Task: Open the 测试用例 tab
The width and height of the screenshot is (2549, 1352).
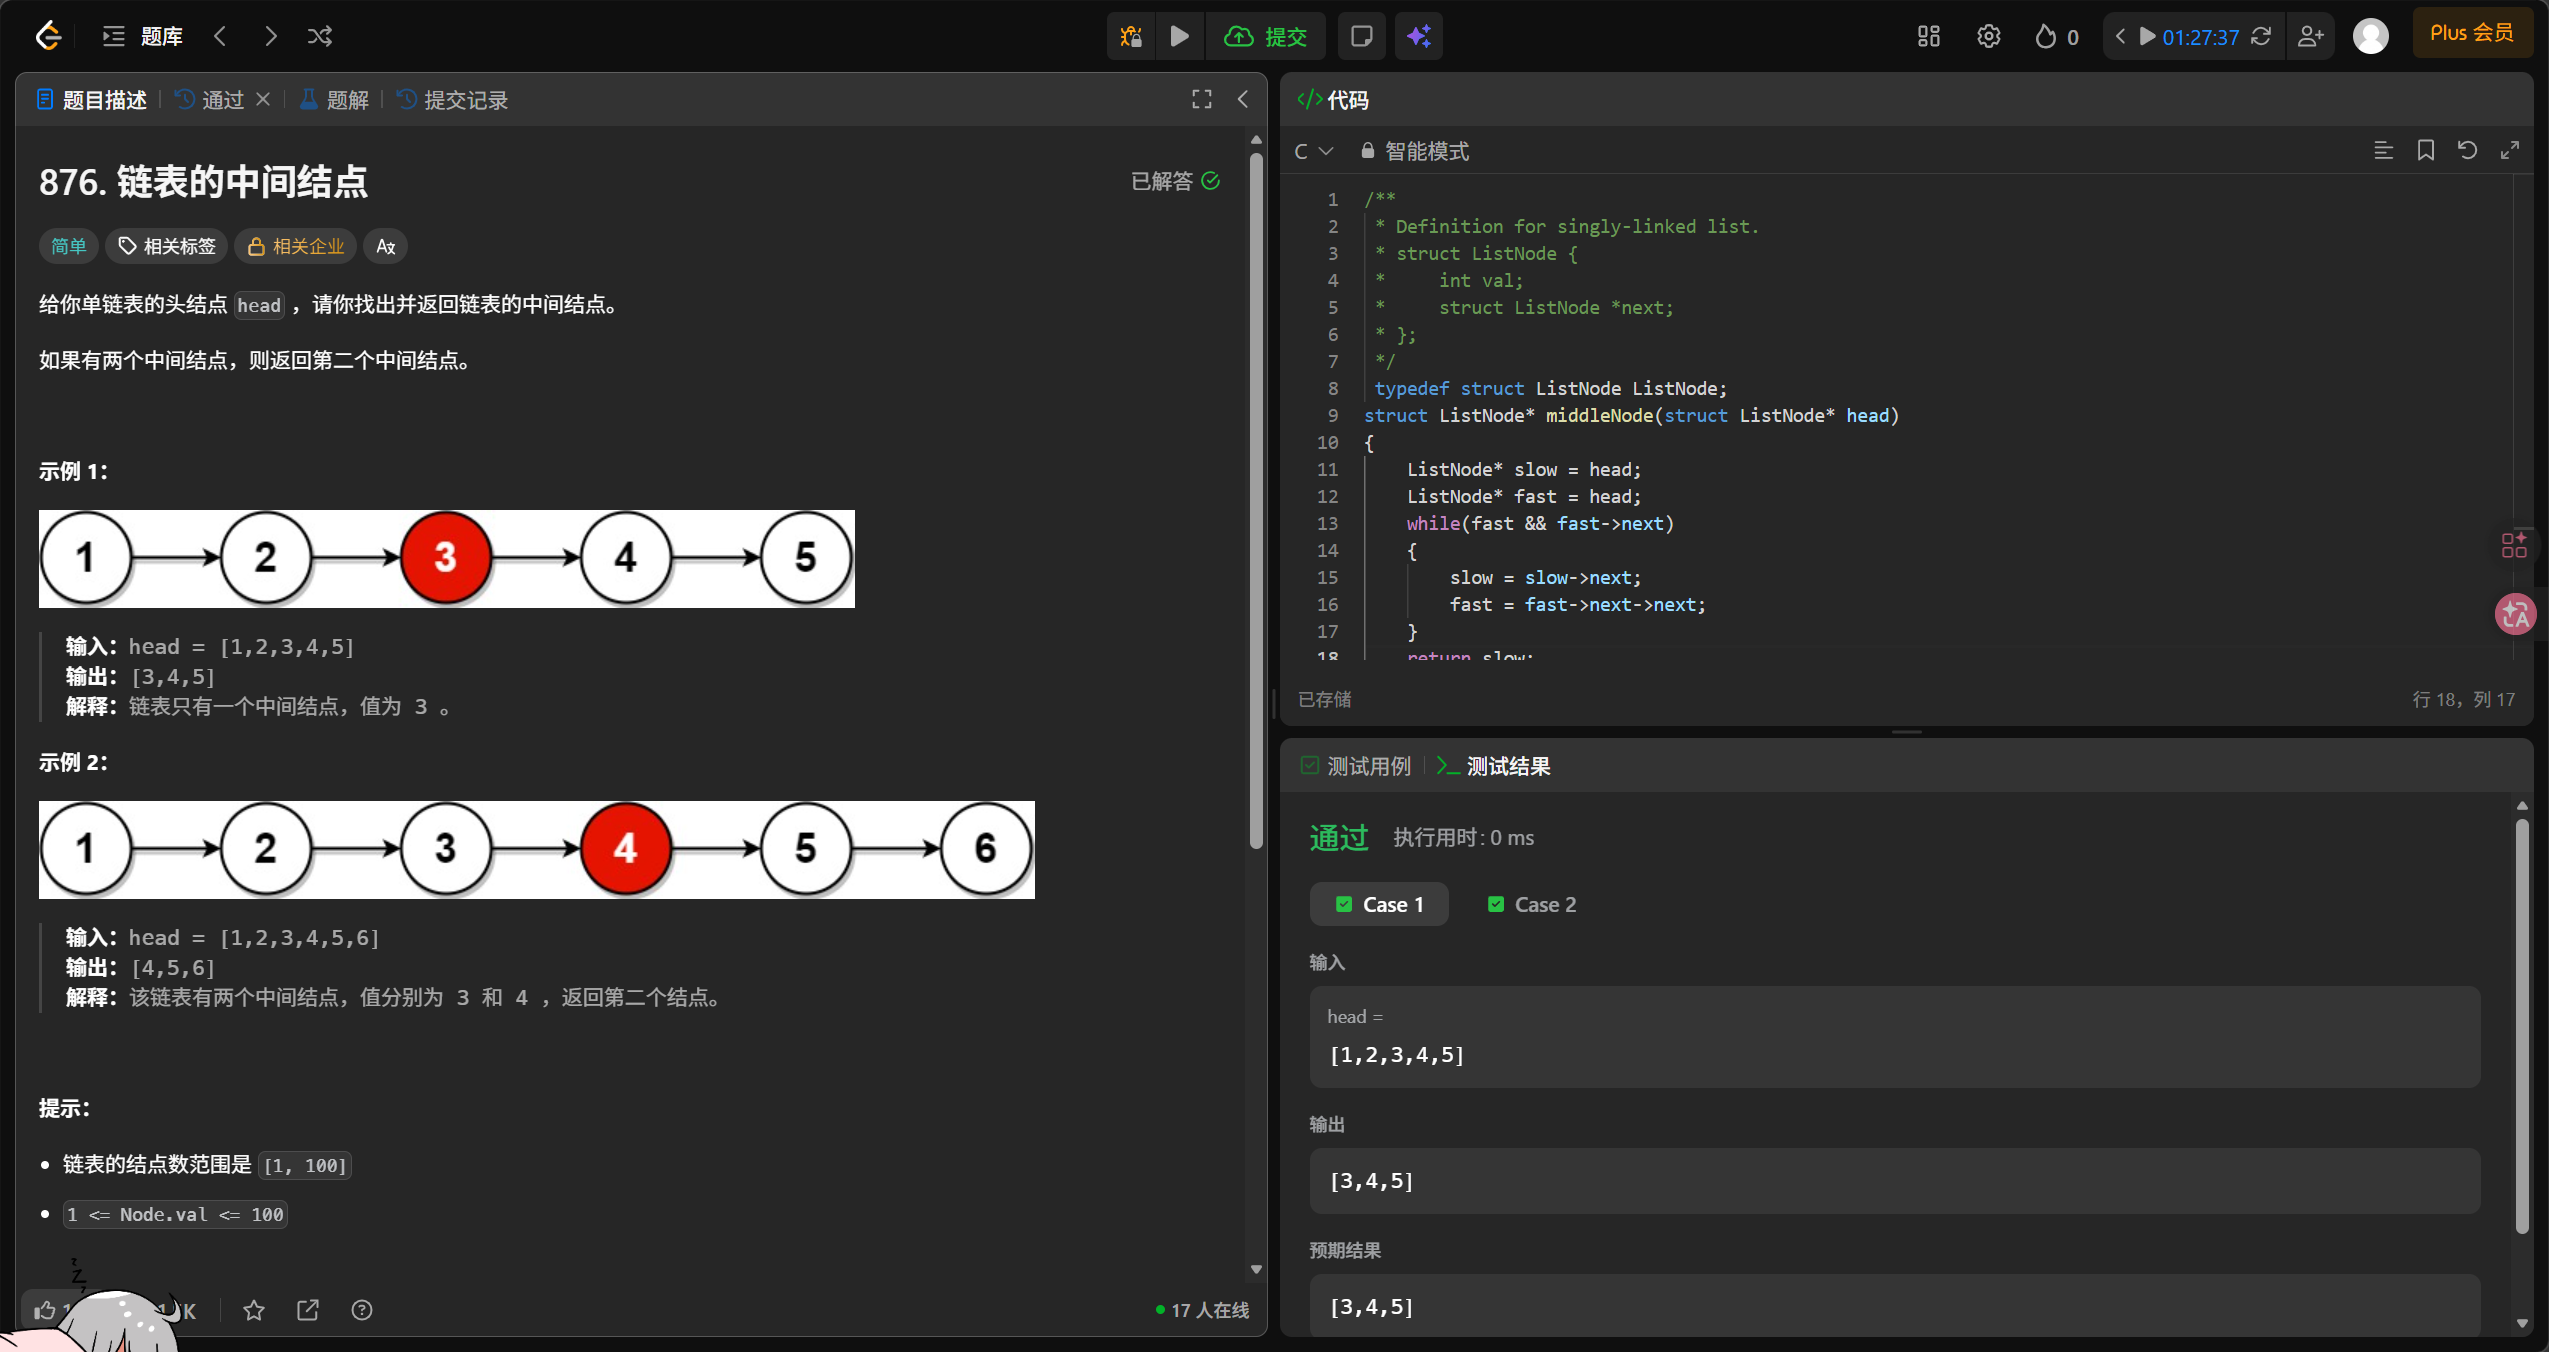Action: coord(1356,767)
